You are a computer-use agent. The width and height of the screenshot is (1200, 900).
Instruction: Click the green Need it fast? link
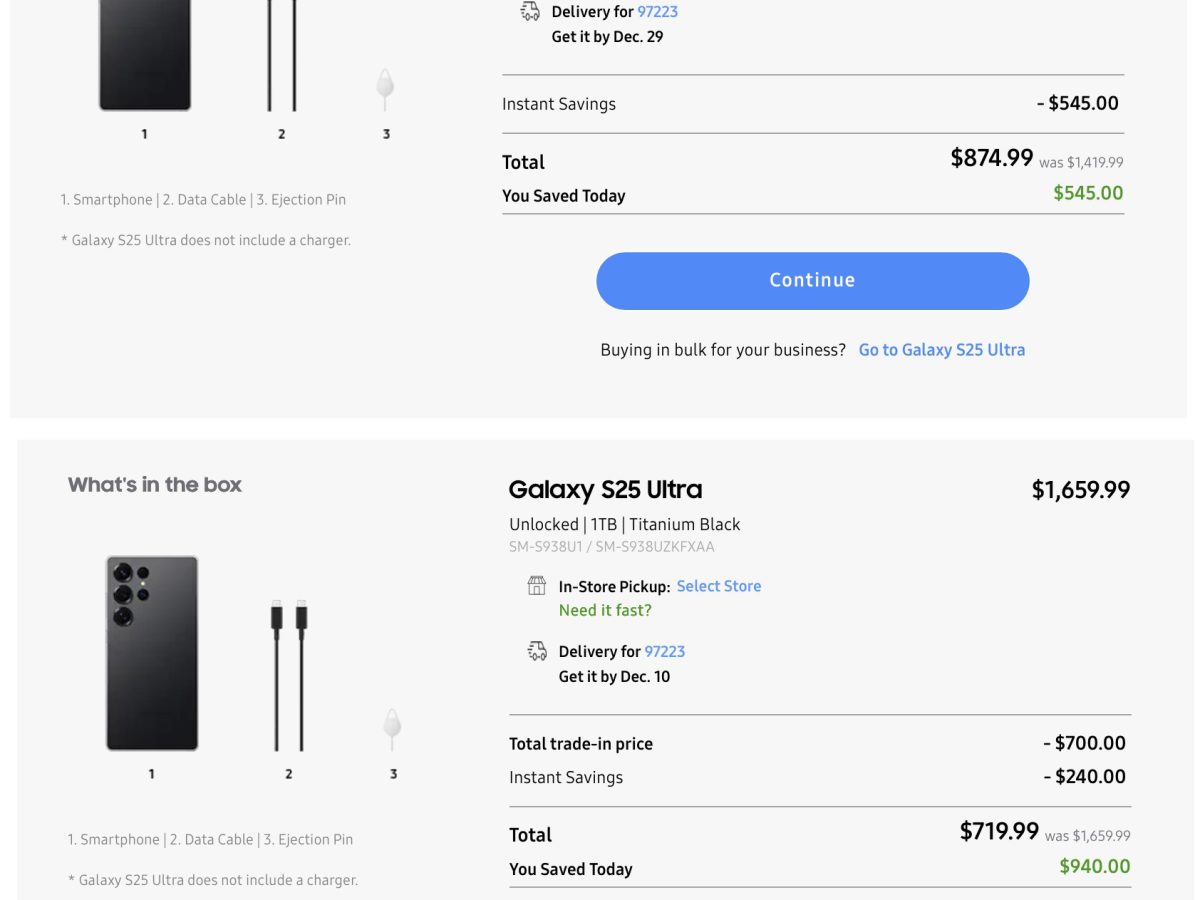pyautogui.click(x=605, y=610)
